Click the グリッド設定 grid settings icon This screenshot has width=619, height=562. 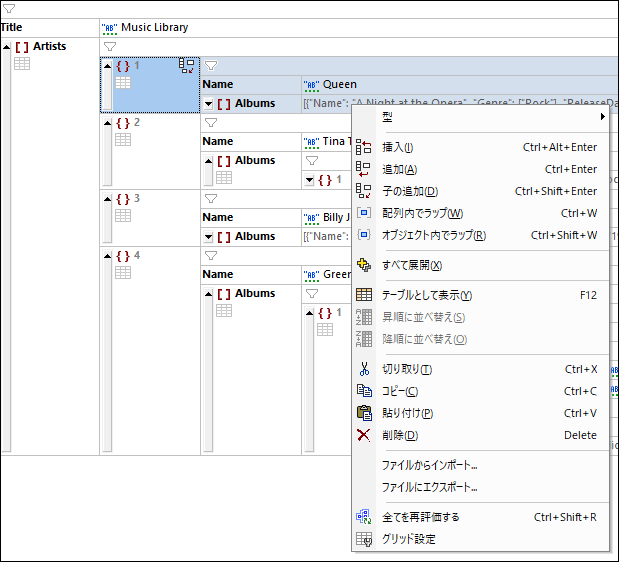pos(364,539)
